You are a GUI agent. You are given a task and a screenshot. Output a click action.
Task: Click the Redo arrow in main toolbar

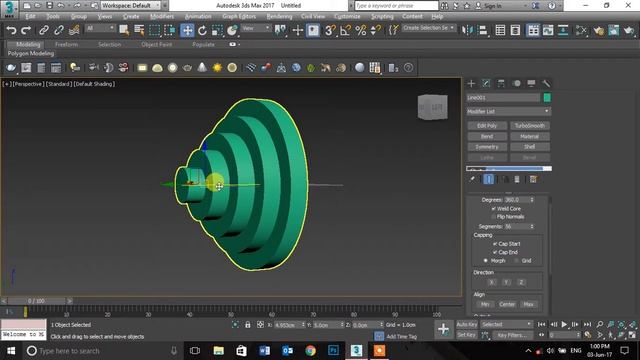point(26,30)
